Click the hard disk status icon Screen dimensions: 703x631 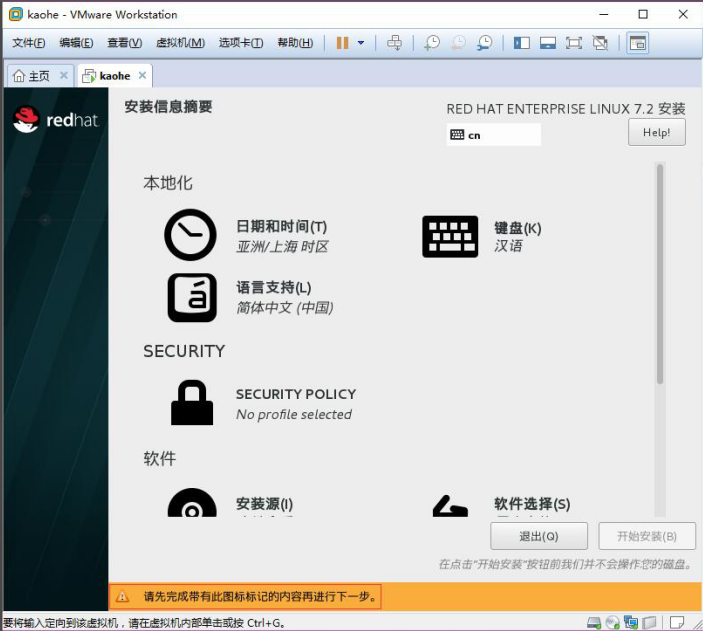594,622
